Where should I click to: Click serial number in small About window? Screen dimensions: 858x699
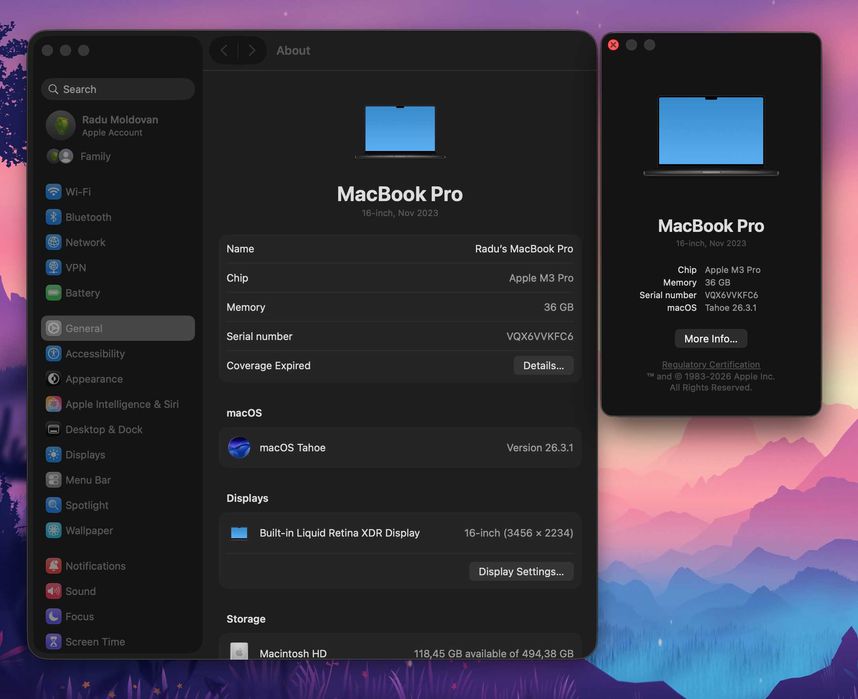tap(731, 295)
